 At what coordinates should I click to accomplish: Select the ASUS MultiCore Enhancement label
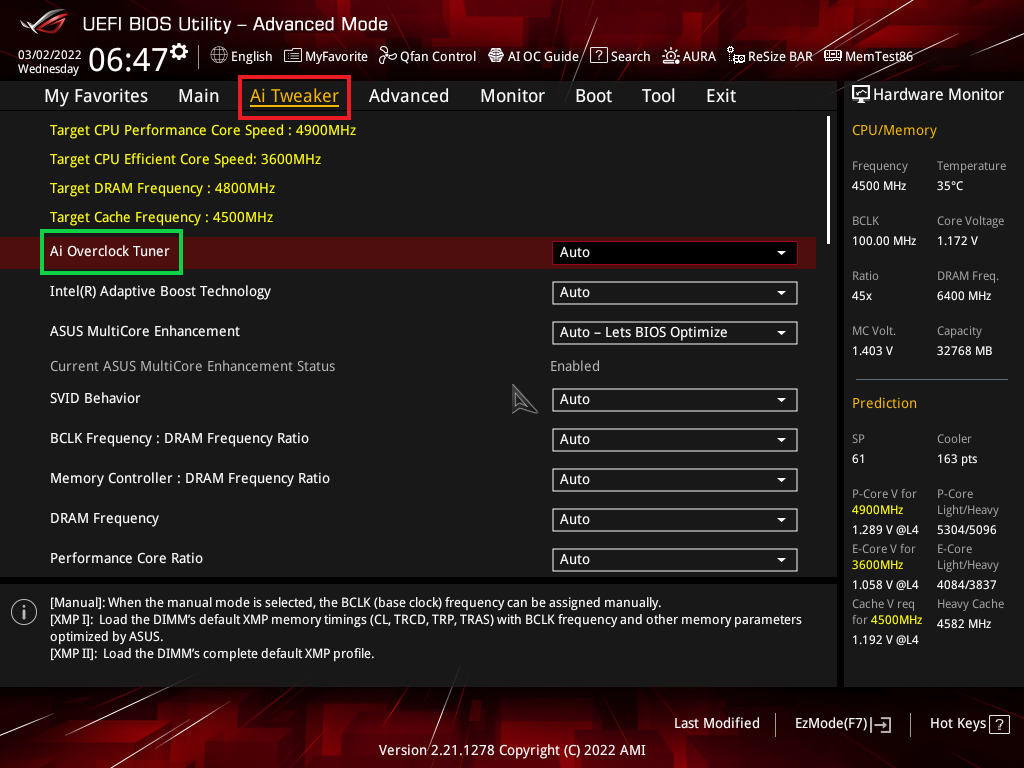coord(145,331)
